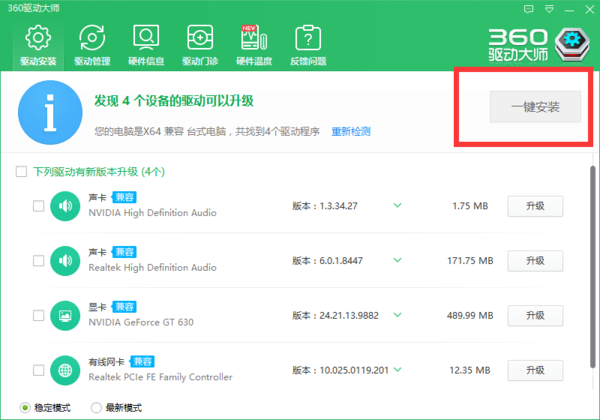Click 升级 for NVIDIA High Definition Audio

tap(535, 206)
